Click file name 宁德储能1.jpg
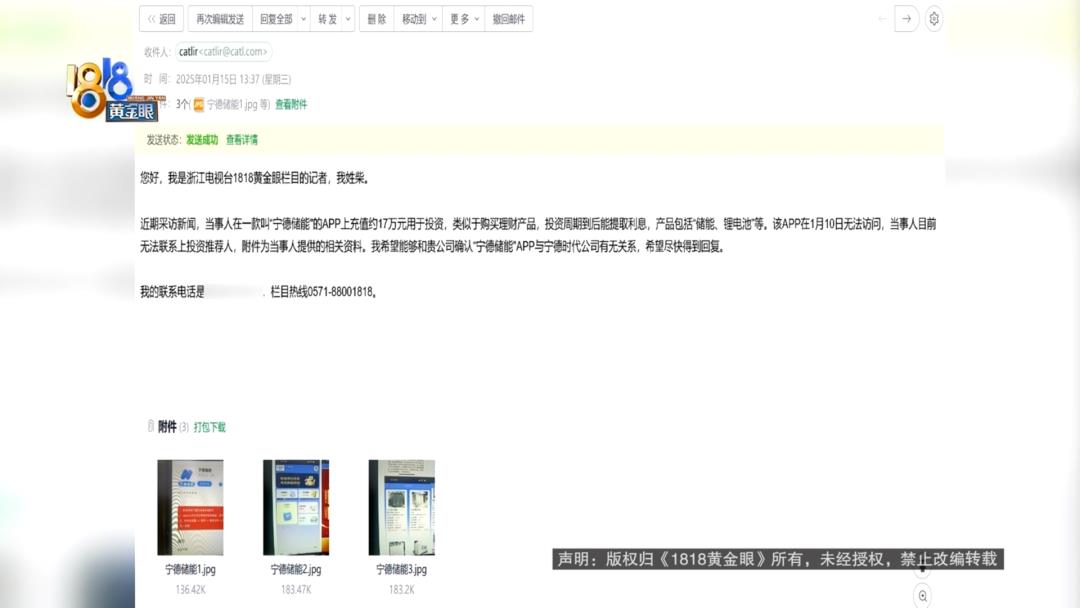The image size is (1080, 608). (x=190, y=569)
